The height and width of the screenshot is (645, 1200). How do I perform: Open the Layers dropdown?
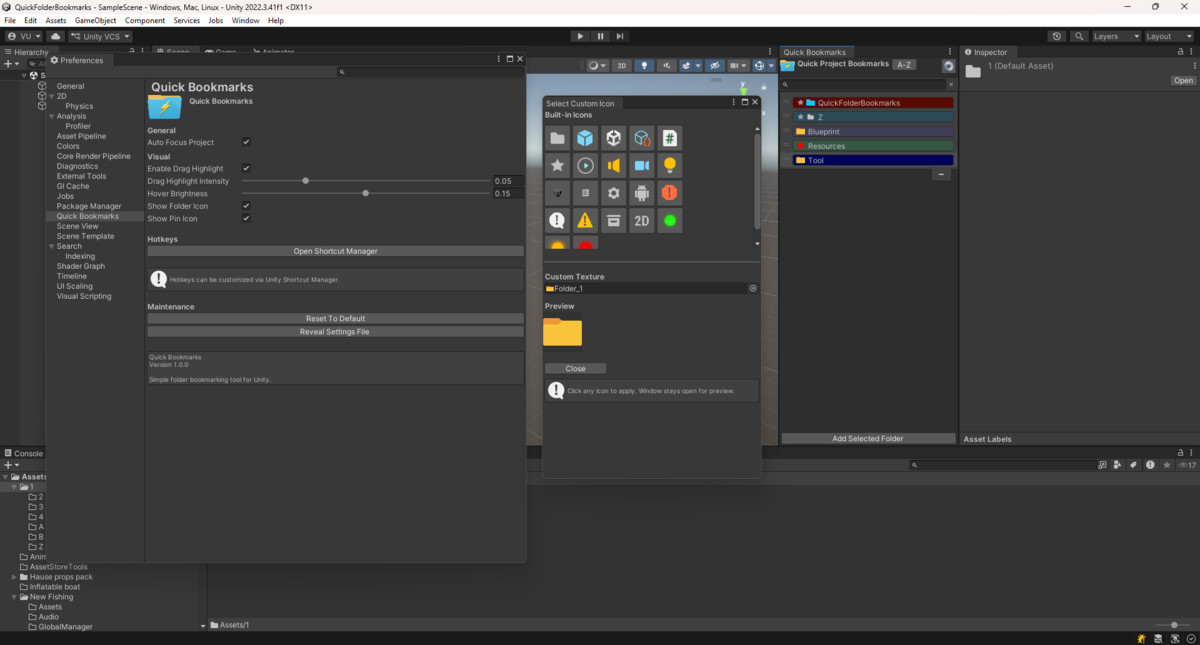[x=1116, y=36]
